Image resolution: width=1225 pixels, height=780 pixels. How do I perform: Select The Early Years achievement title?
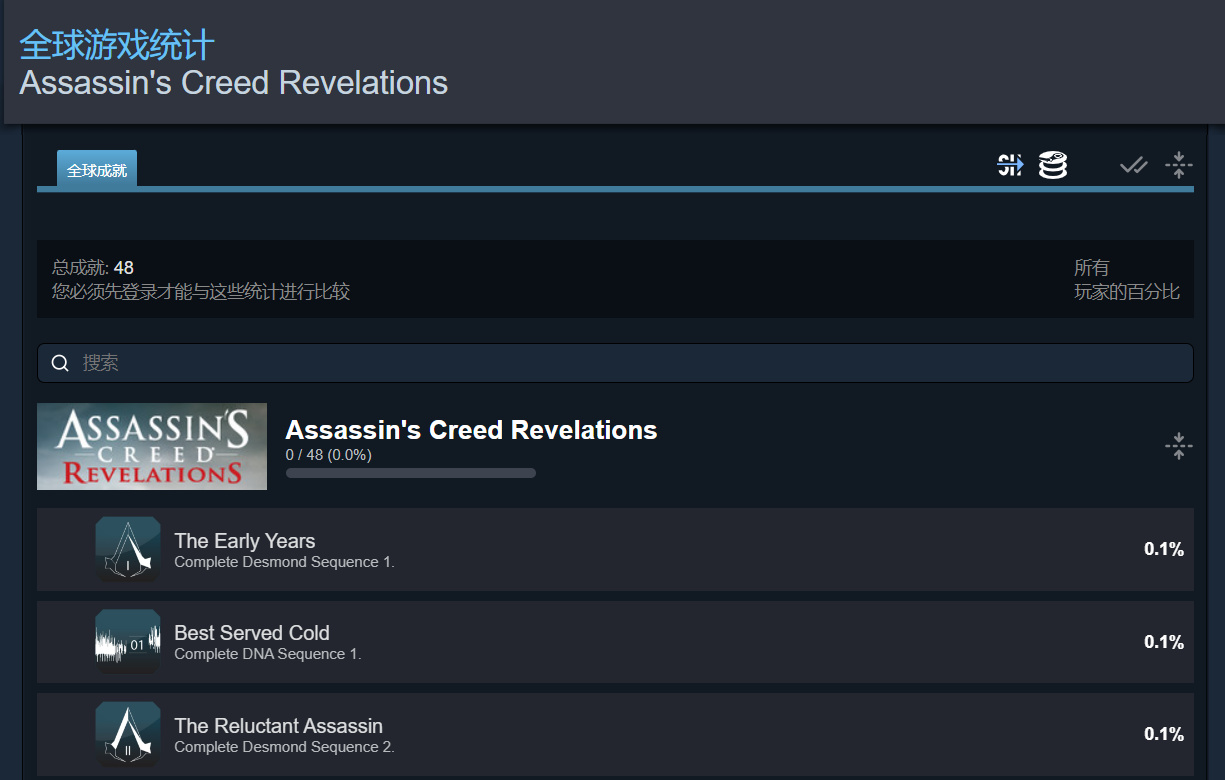click(x=244, y=541)
